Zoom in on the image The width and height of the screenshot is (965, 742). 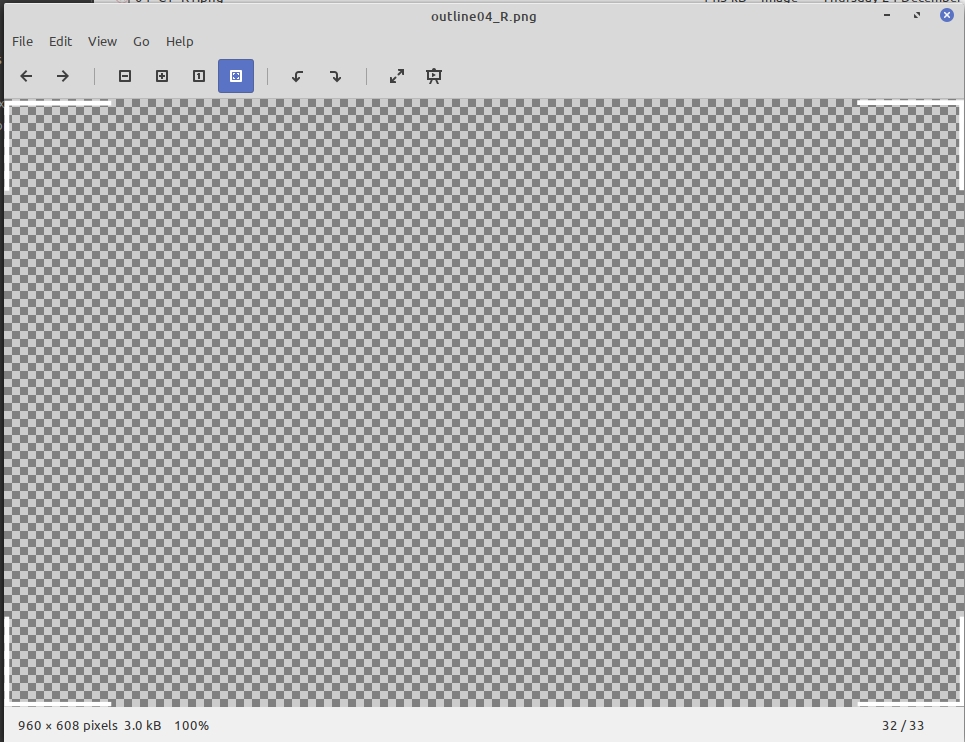[x=162, y=76]
